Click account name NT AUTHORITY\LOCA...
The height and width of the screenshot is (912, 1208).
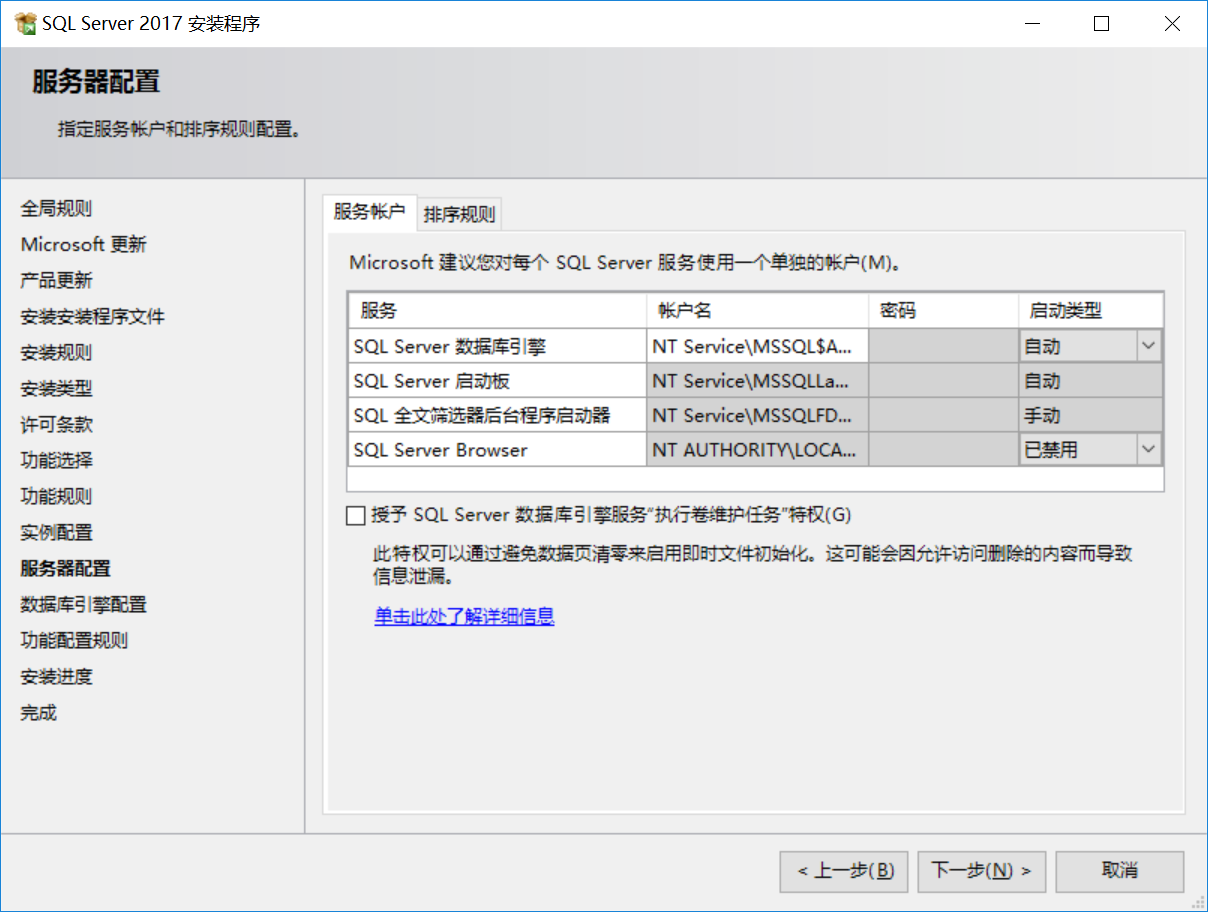[758, 450]
